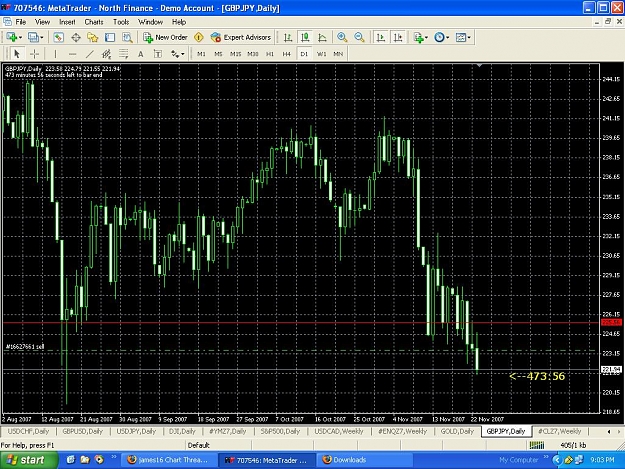Open the Help menu
The height and width of the screenshot is (469, 625).
click(179, 22)
